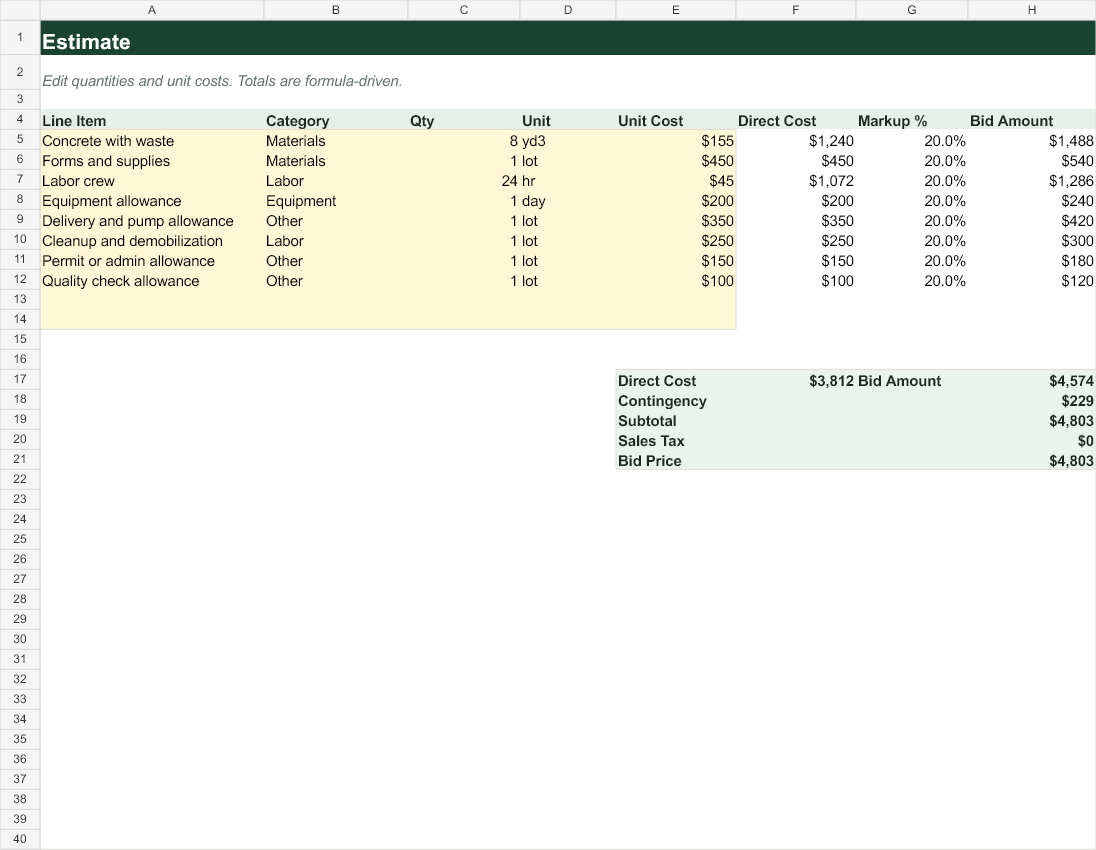Click the Qty header cell
The image size is (1096, 850).
(x=463, y=120)
